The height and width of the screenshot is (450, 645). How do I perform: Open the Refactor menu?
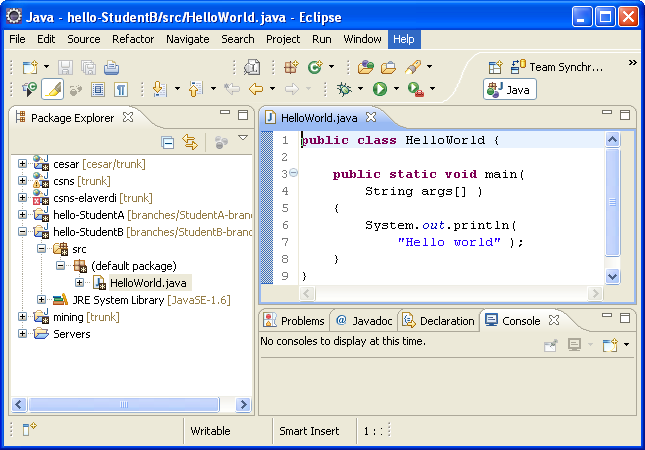133,39
